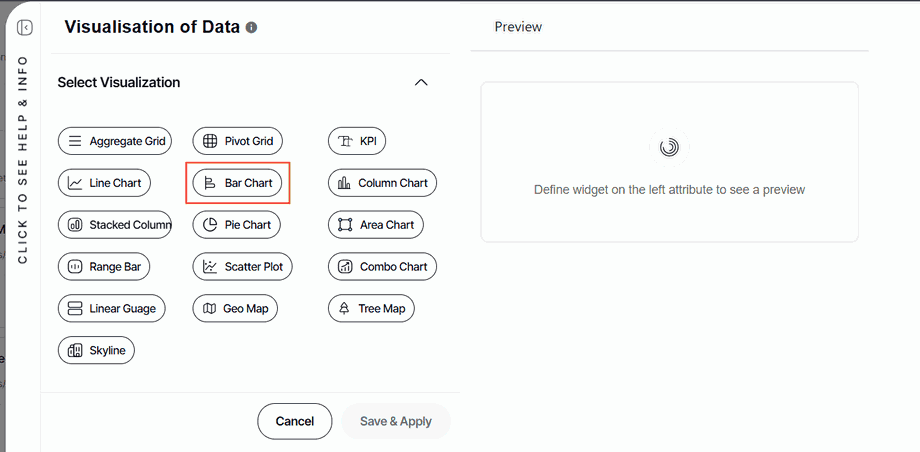
Task: Collapse the Select Visualization section
Action: (421, 83)
